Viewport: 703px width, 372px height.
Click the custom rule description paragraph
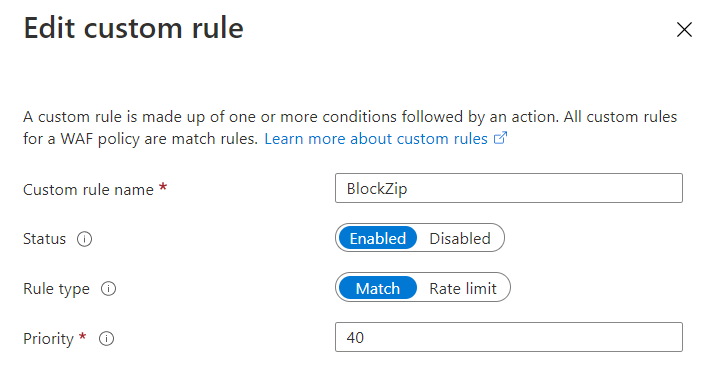(350, 128)
